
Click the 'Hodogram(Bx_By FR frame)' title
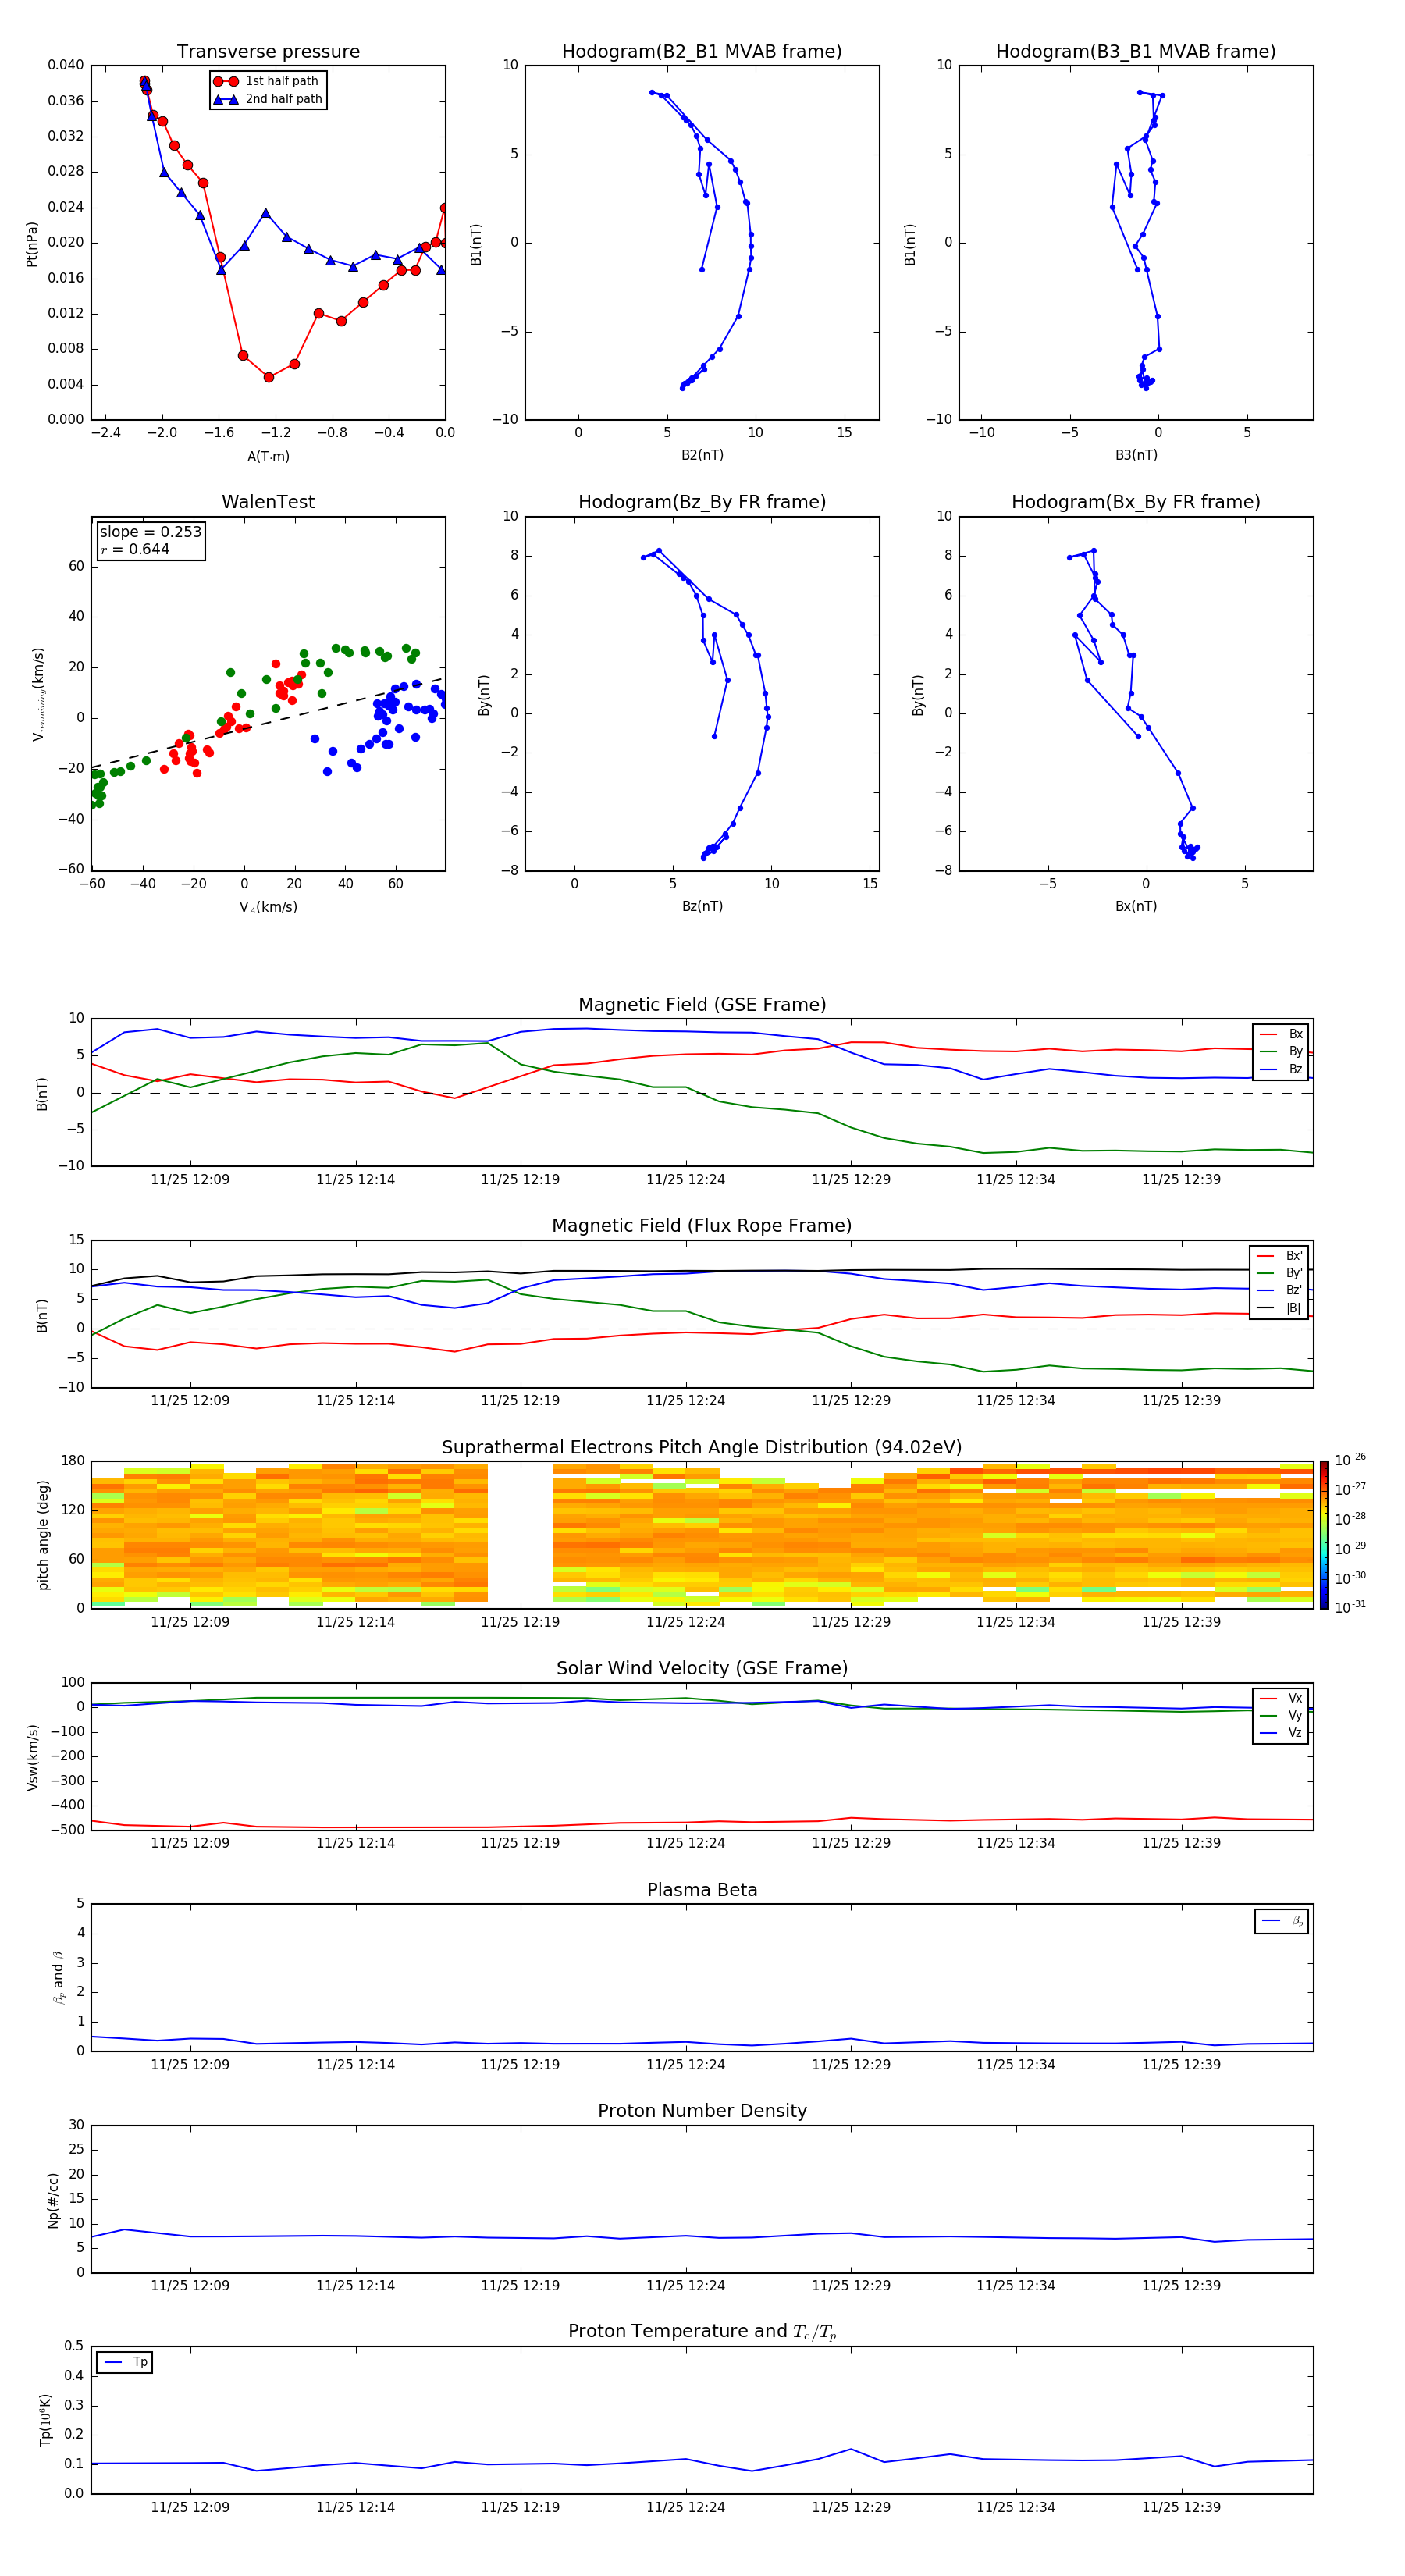[x=1136, y=502]
